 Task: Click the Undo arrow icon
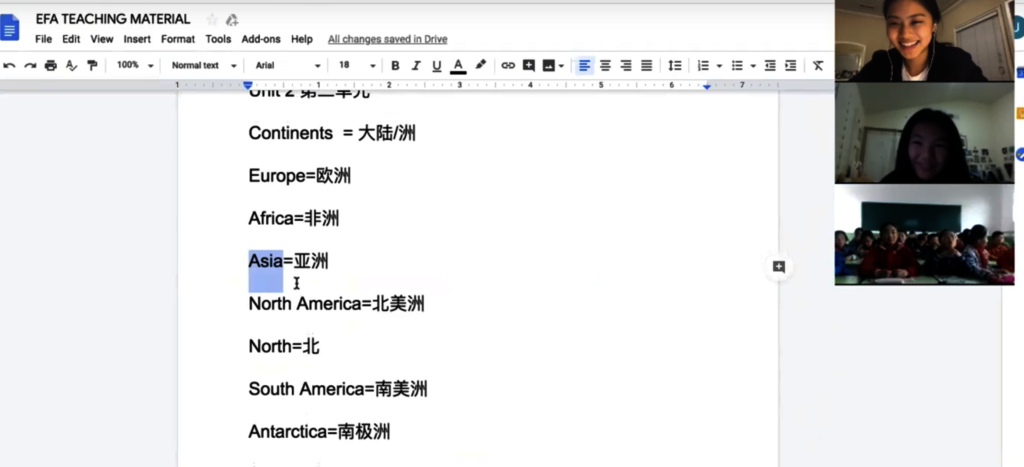point(10,66)
